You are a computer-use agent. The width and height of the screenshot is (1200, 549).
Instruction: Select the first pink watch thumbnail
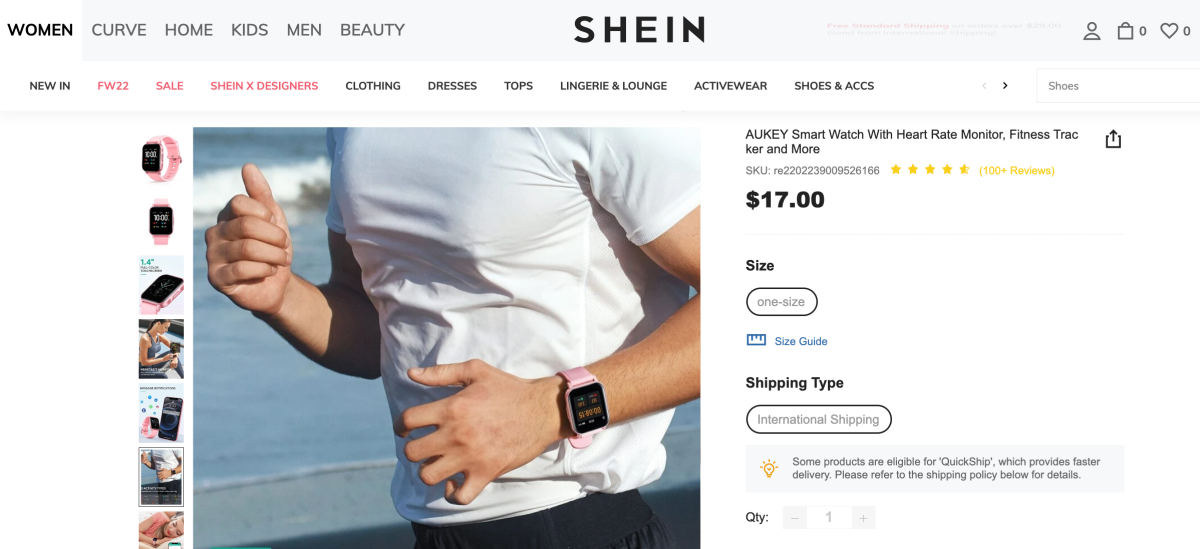coord(161,158)
